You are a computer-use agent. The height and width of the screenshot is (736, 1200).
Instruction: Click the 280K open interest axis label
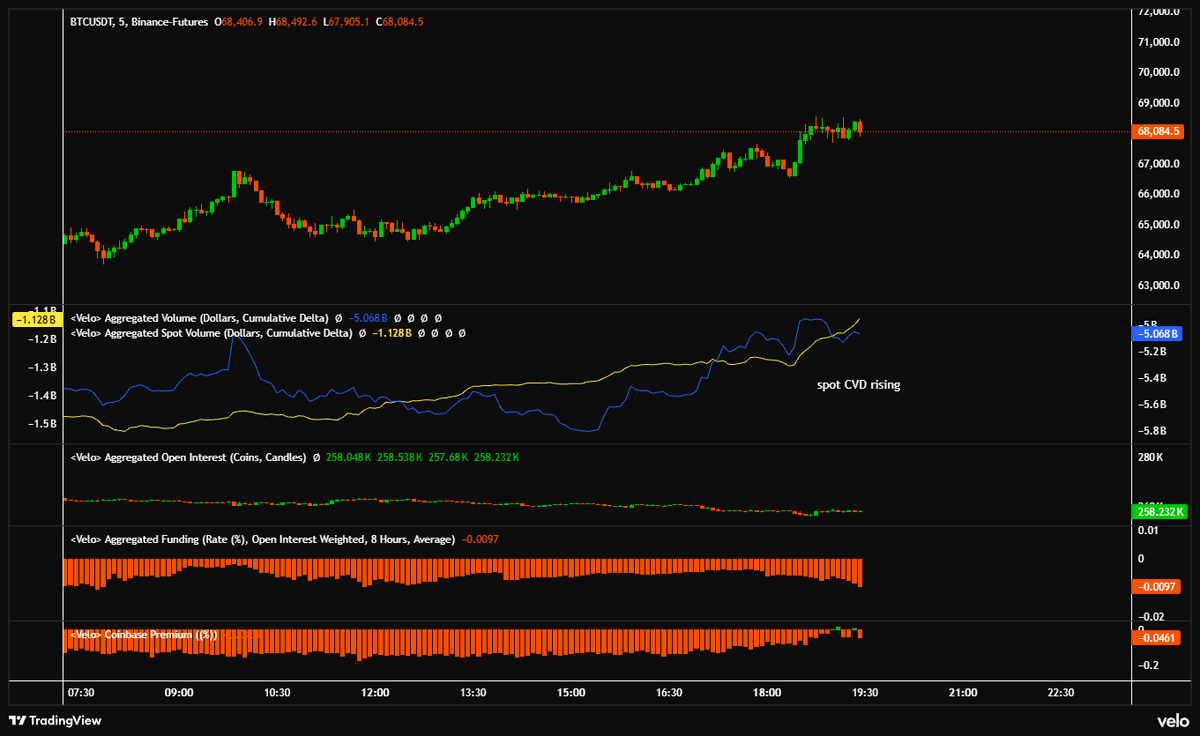tap(1150, 458)
